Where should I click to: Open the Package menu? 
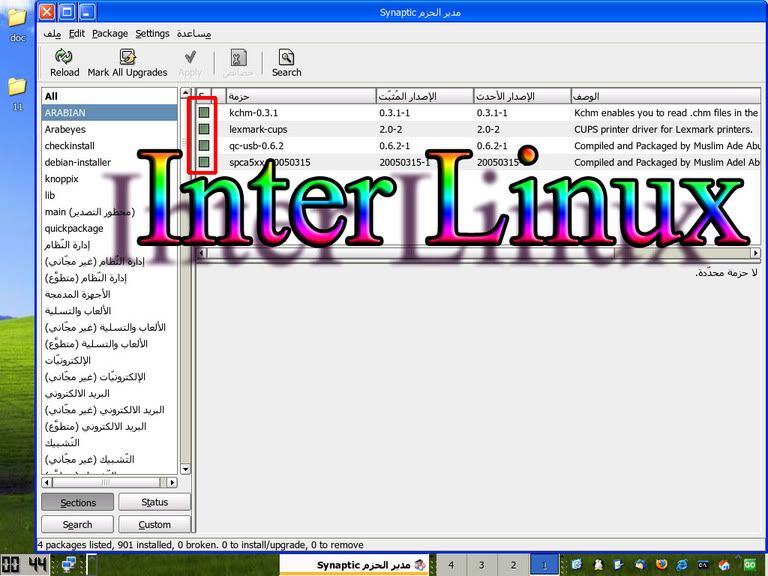click(110, 34)
